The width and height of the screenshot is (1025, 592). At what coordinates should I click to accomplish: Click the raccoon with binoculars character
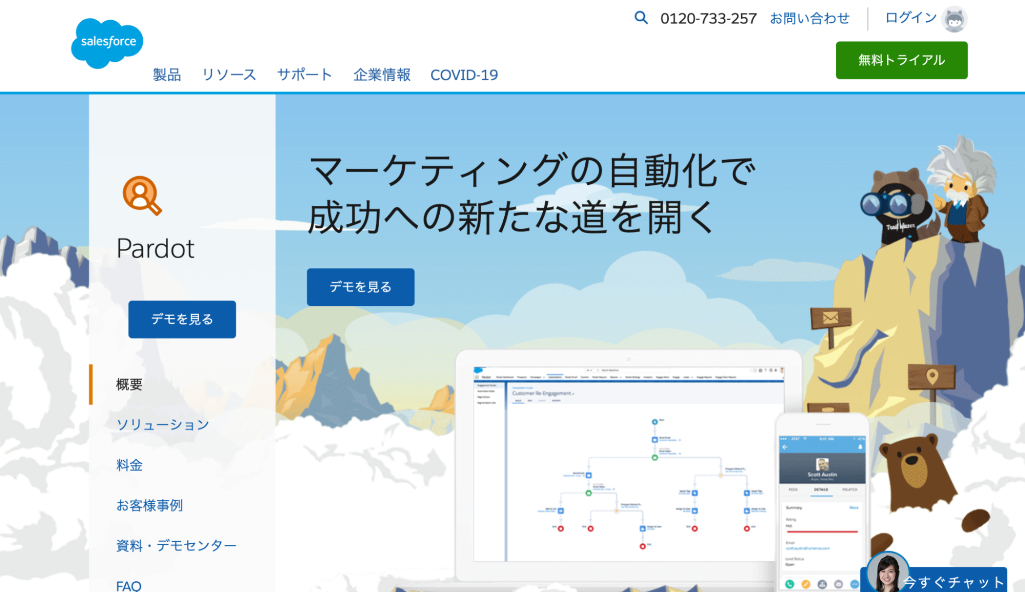click(897, 203)
